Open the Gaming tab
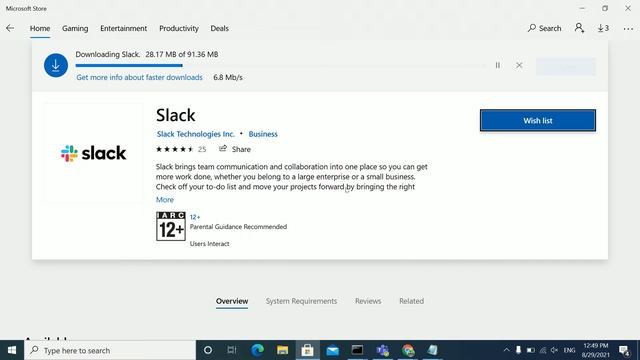Image resolution: width=640 pixels, height=360 pixels. coord(75,28)
